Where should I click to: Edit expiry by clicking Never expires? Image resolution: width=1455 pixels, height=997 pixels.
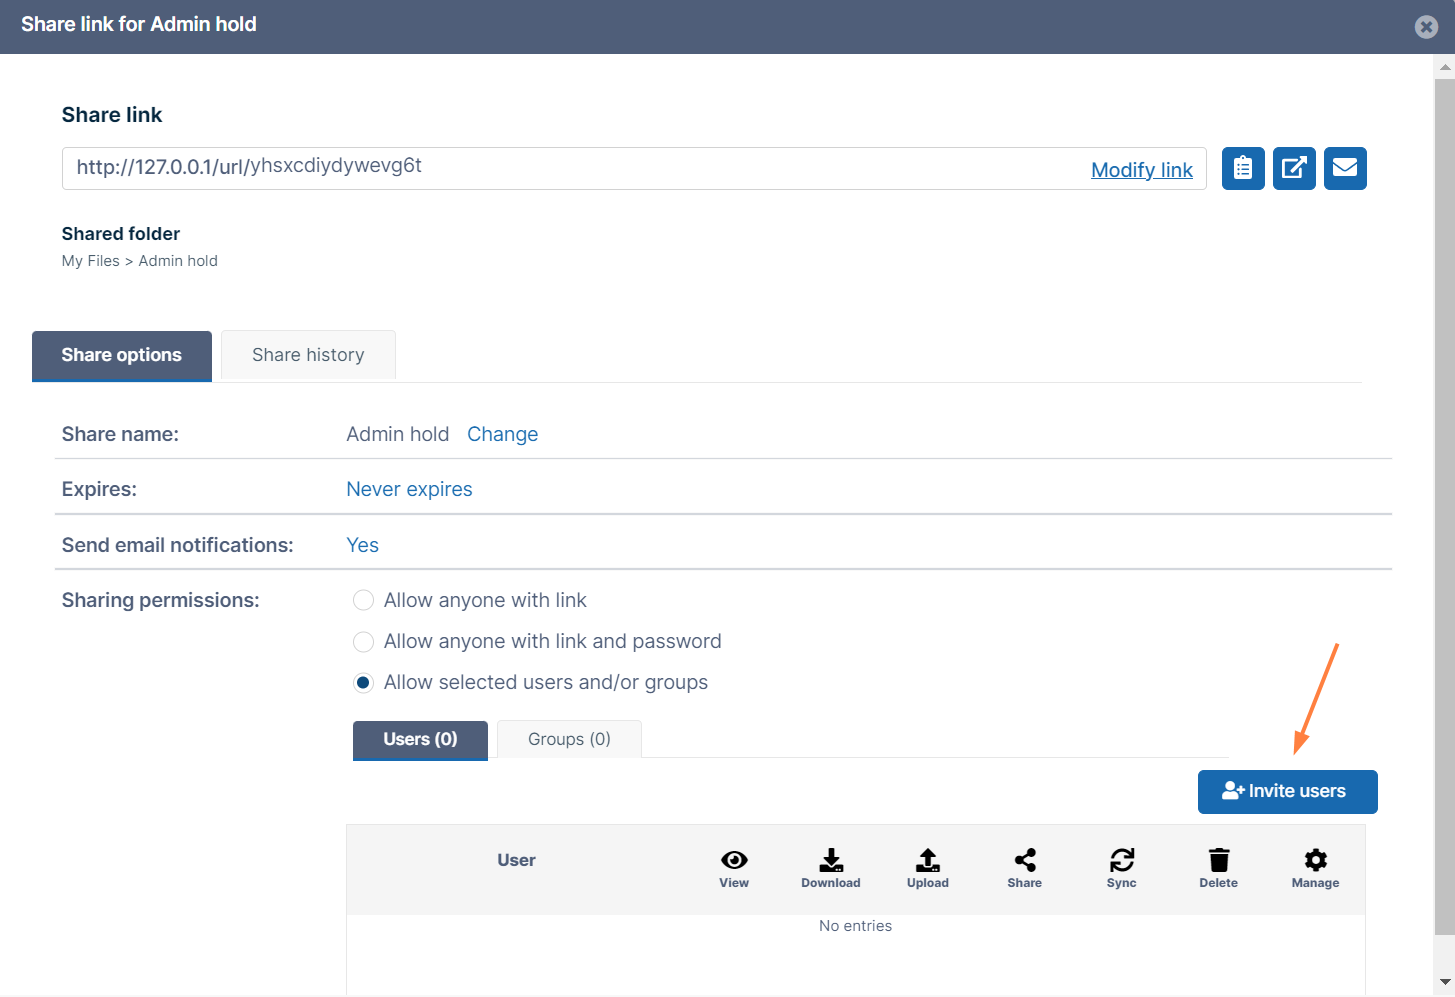tap(409, 489)
